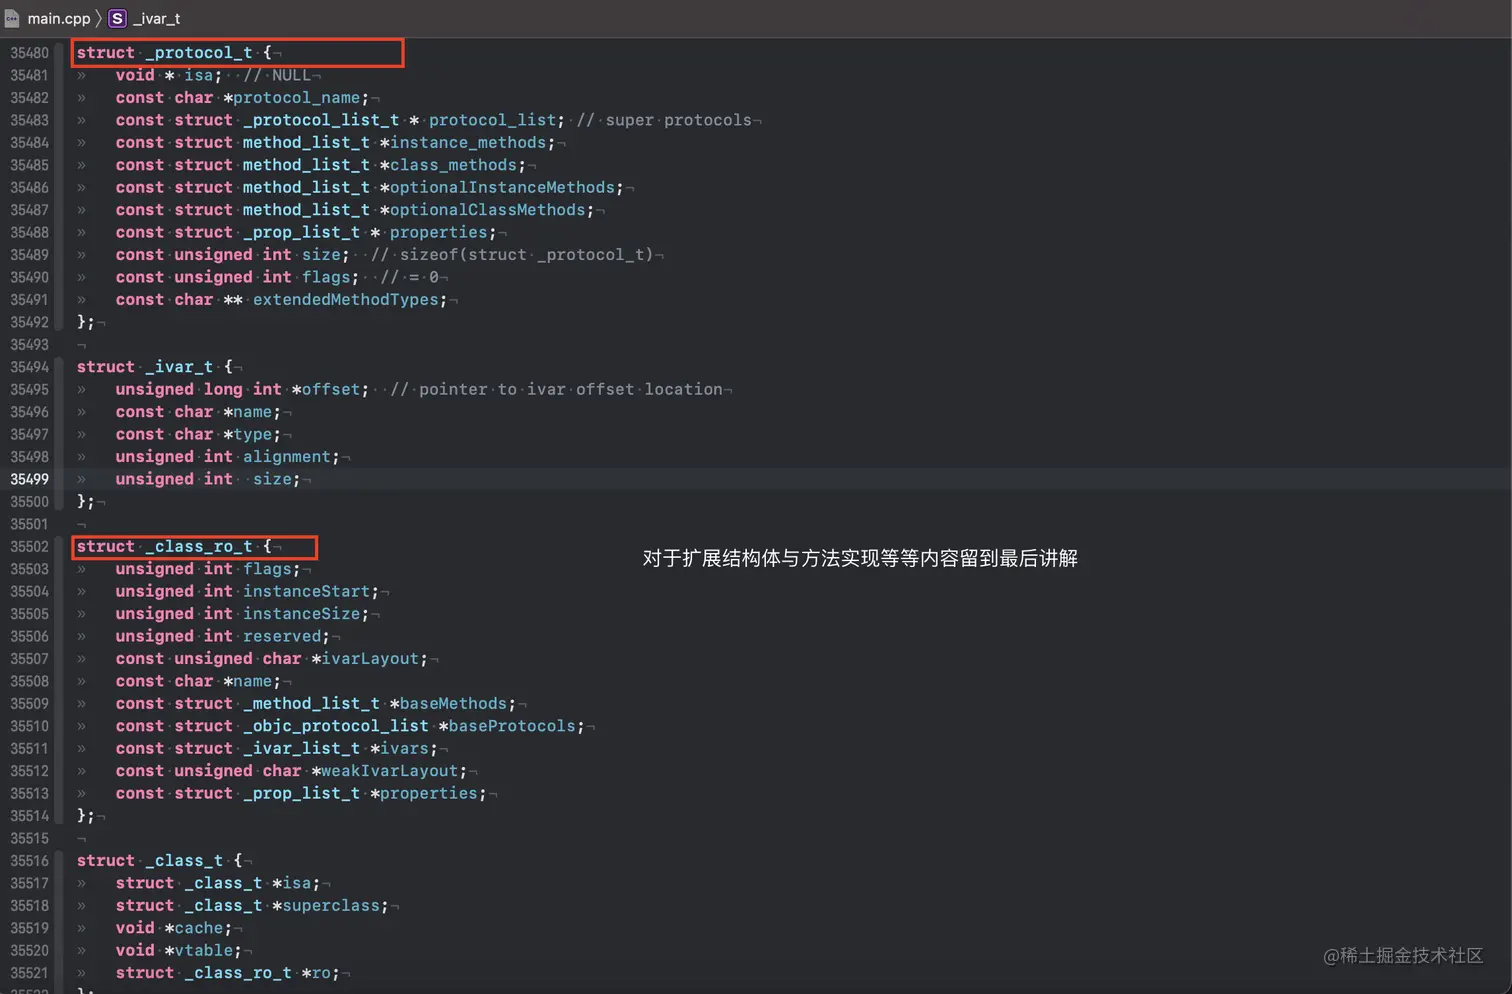Click the protocol_name identifier
This screenshot has width=1512, height=994.
296,98
